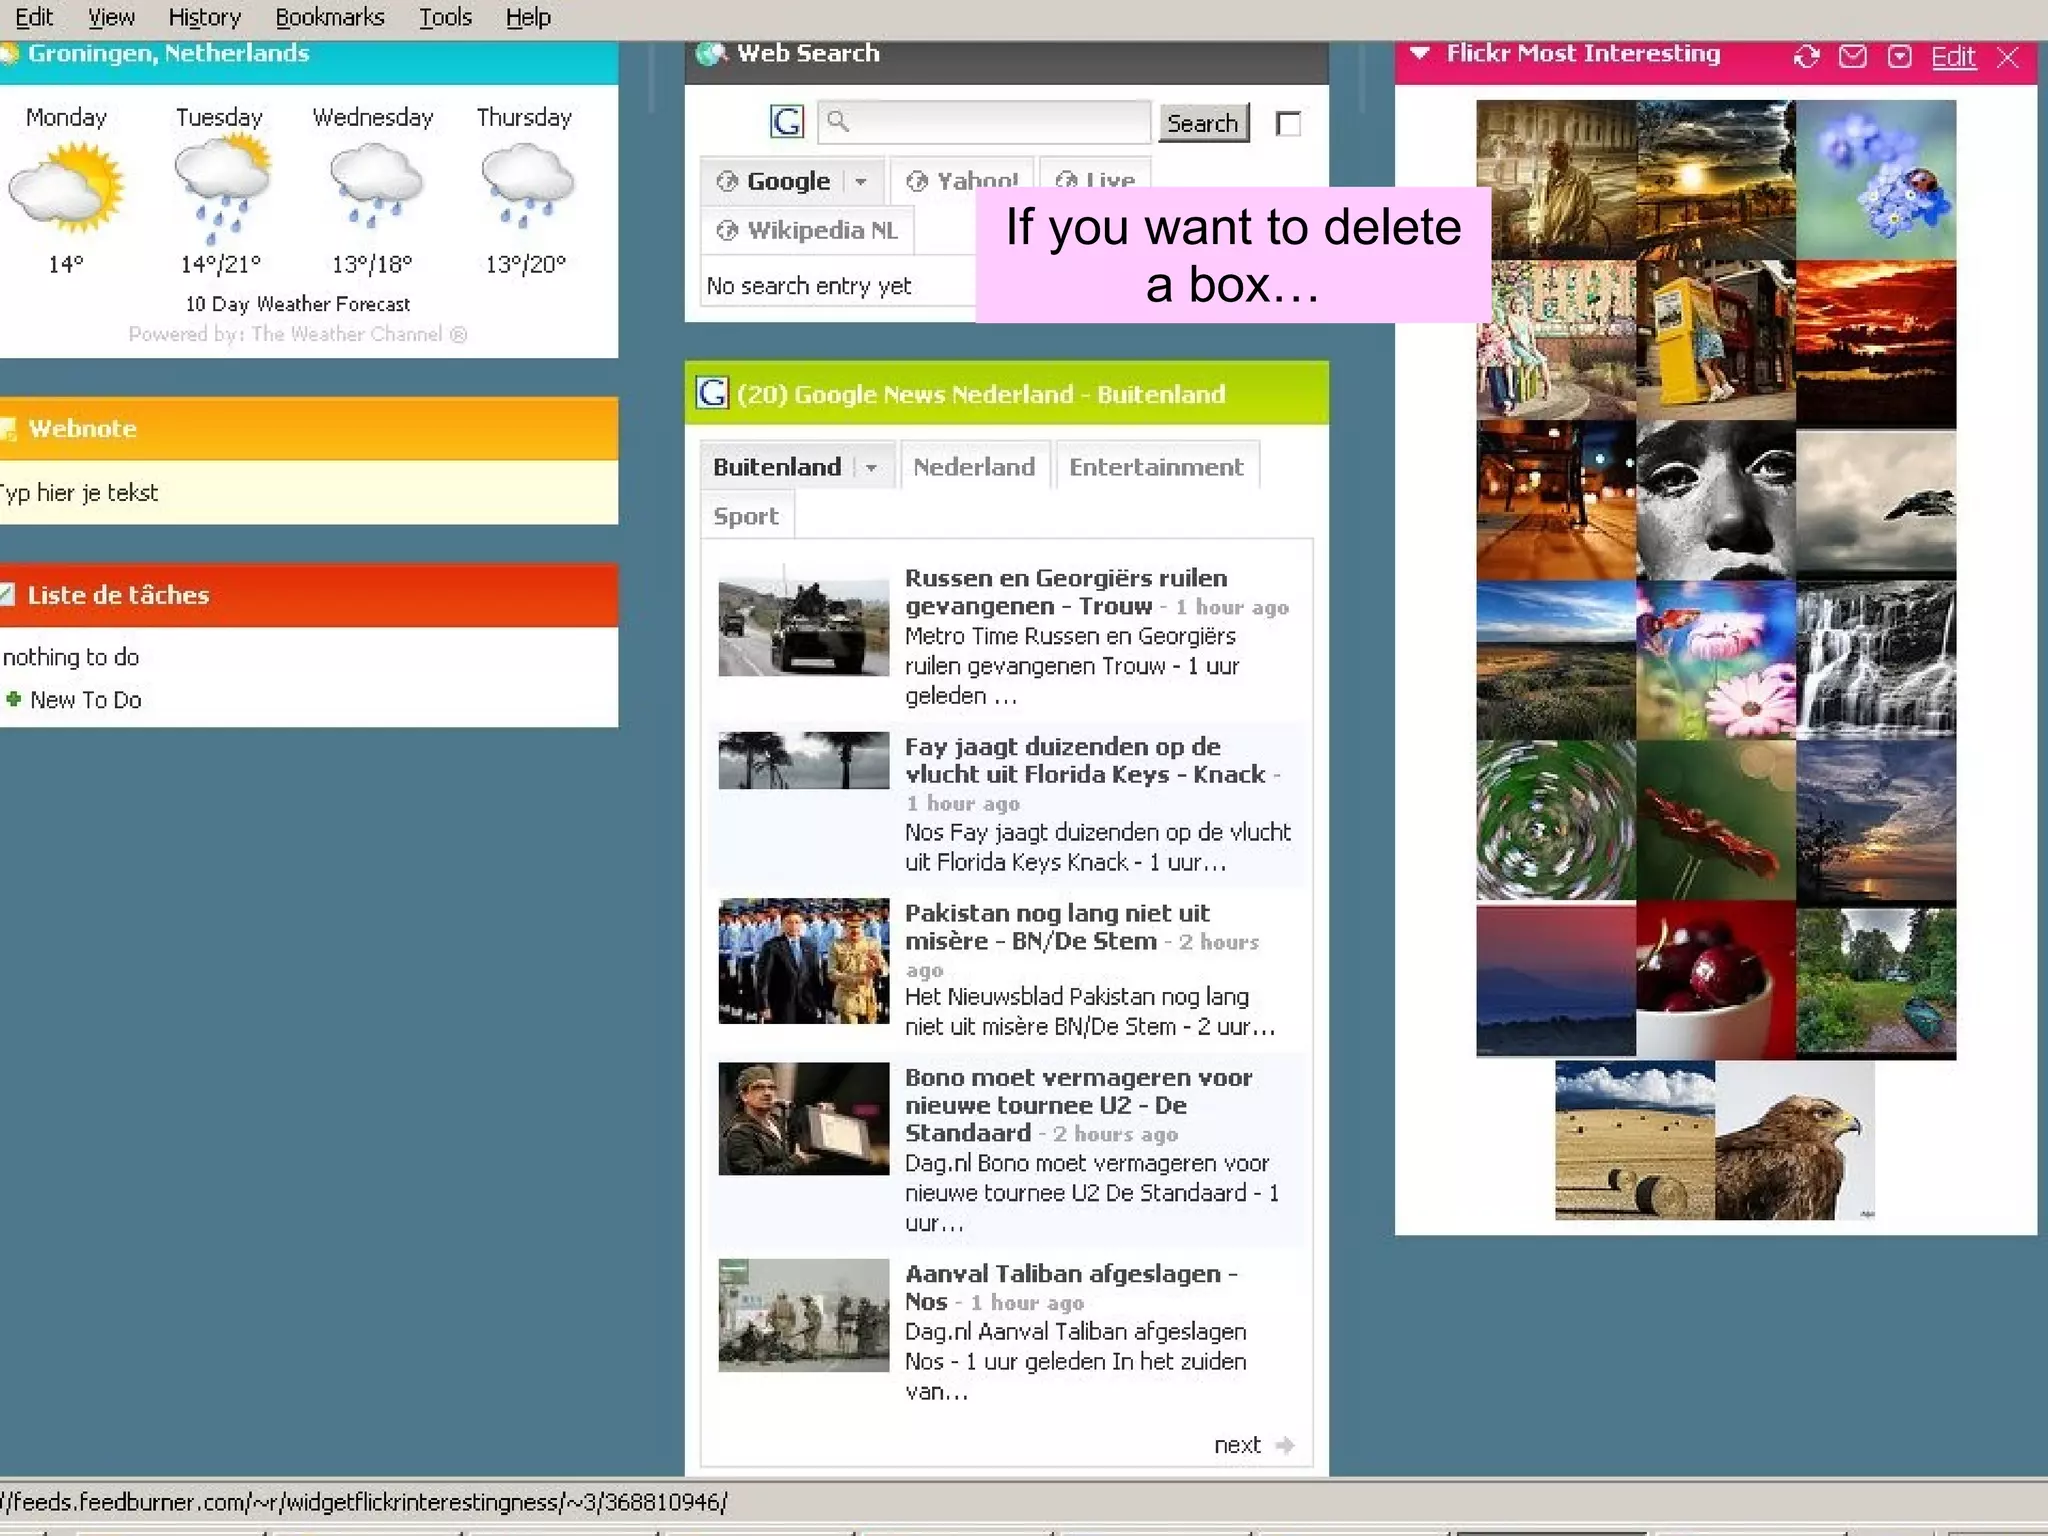Open Flickr photo of blue flowers with ladybug
The height and width of the screenshot is (1536, 2048).
coord(1876,180)
